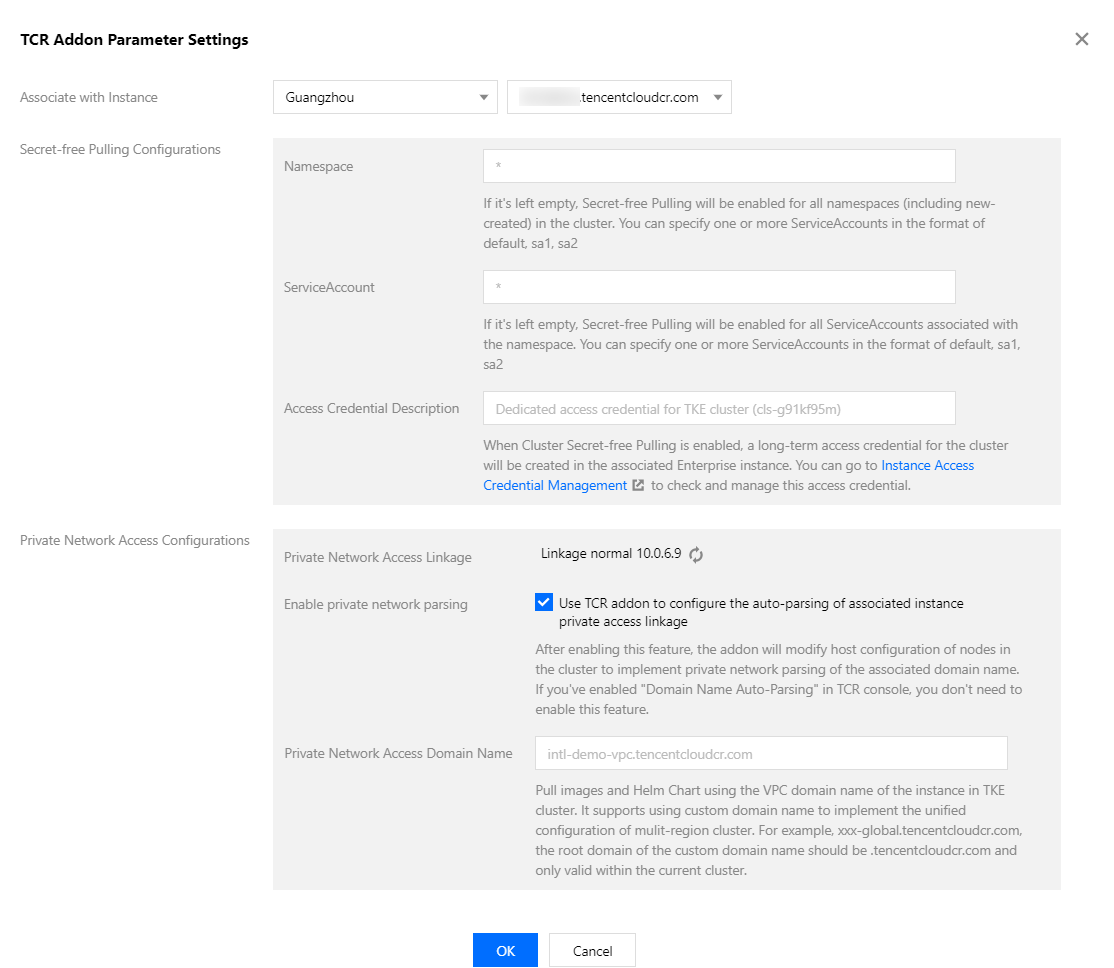The width and height of the screenshot is (1114, 968).
Task: Click 'Secret-free Pulling Configurations' section label
Action: (x=120, y=149)
